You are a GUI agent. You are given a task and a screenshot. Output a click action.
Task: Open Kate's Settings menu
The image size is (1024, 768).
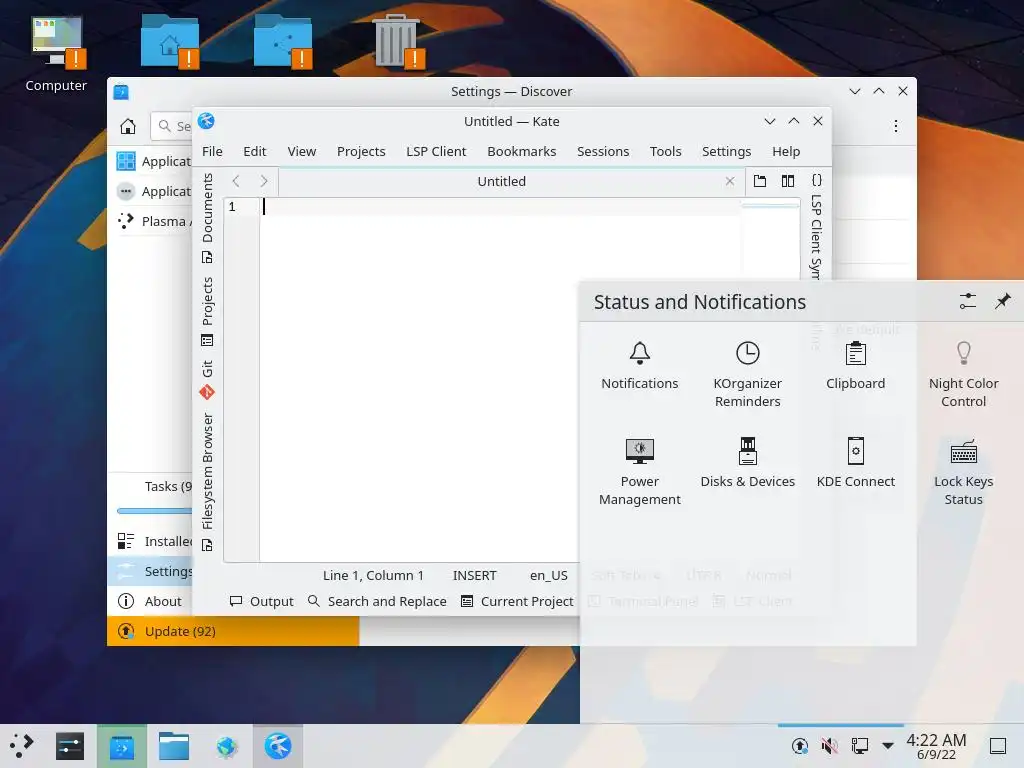[726, 152]
